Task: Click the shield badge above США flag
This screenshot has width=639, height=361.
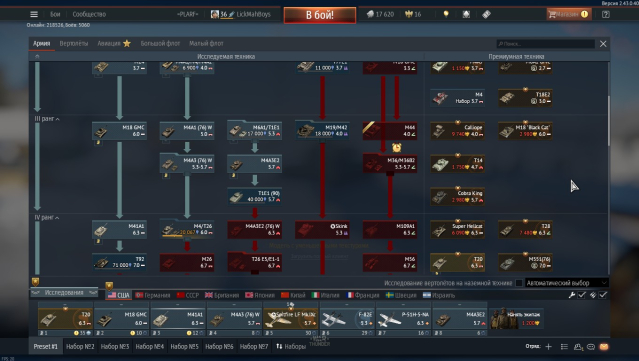Action: coord(109,286)
